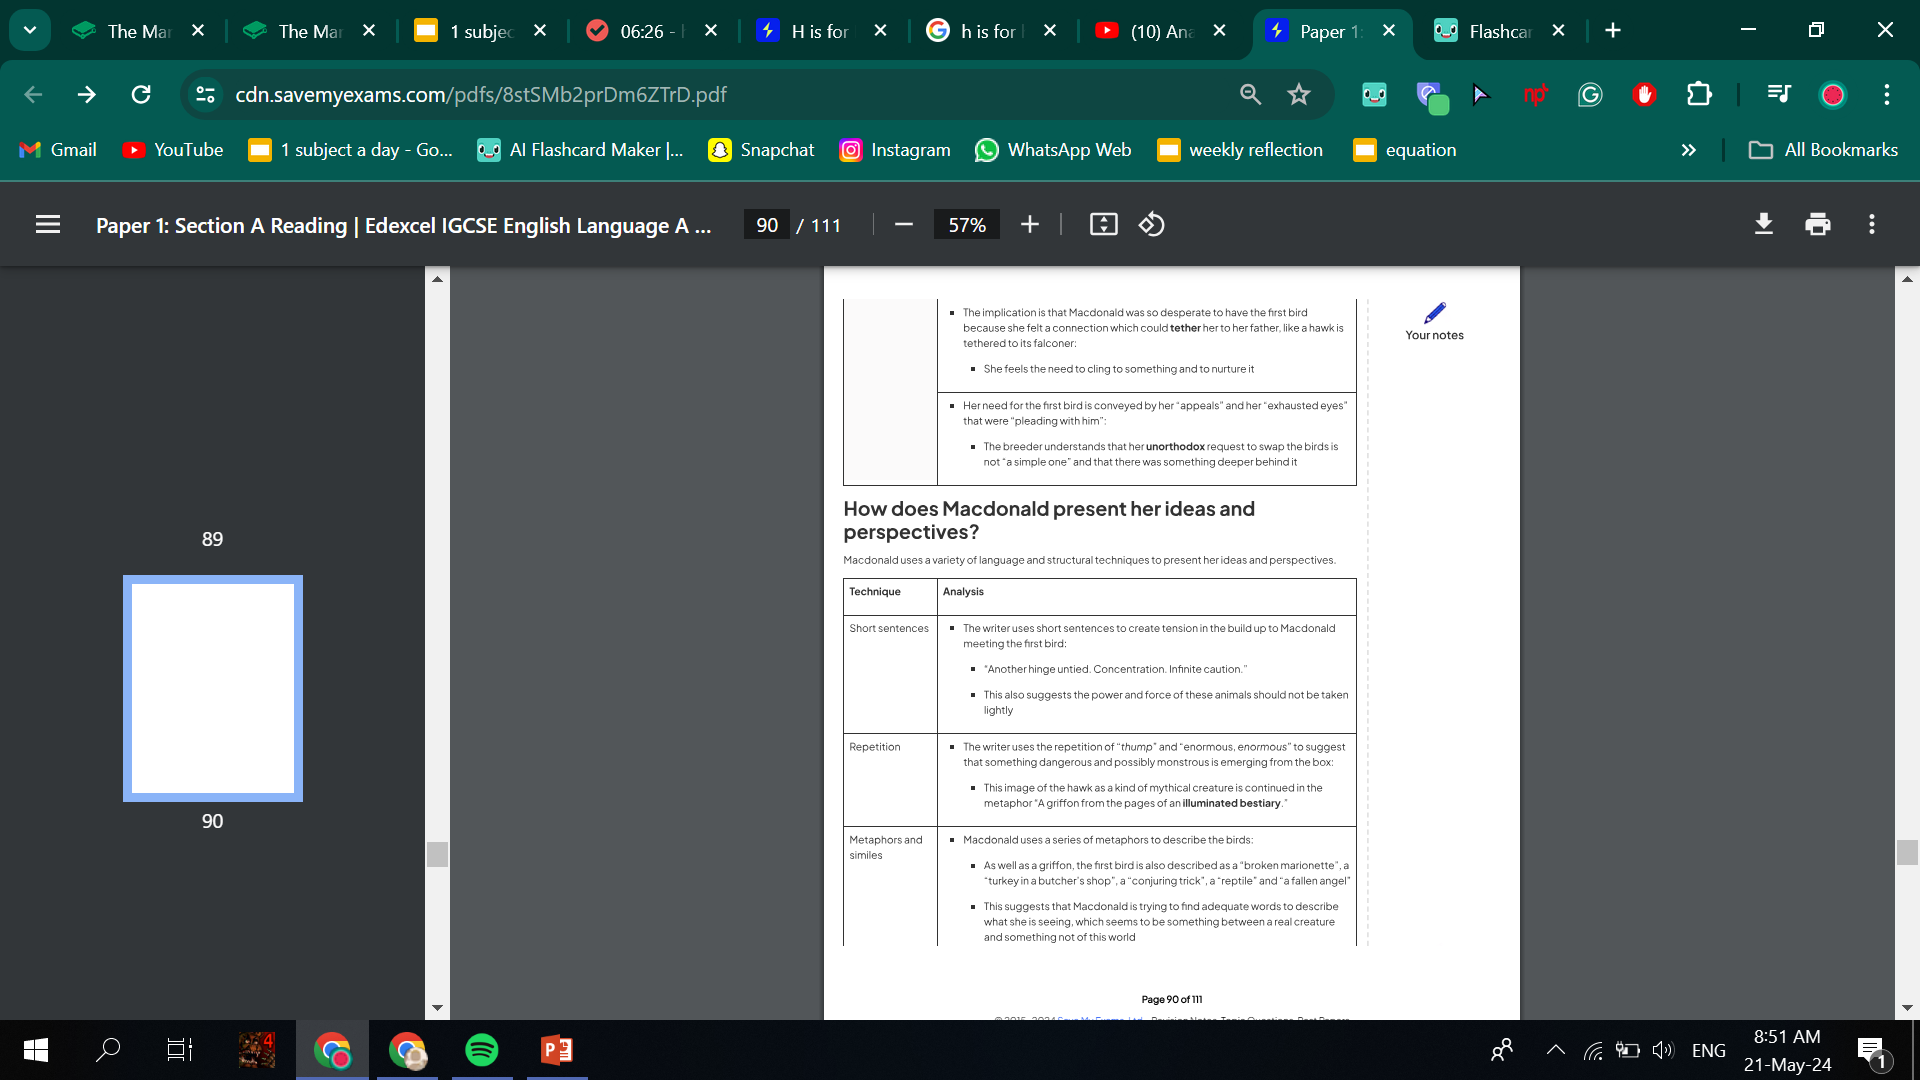The height and width of the screenshot is (1080, 1920).
Task: Click the search/magnify icon in toolbar
Action: pos(1249,95)
